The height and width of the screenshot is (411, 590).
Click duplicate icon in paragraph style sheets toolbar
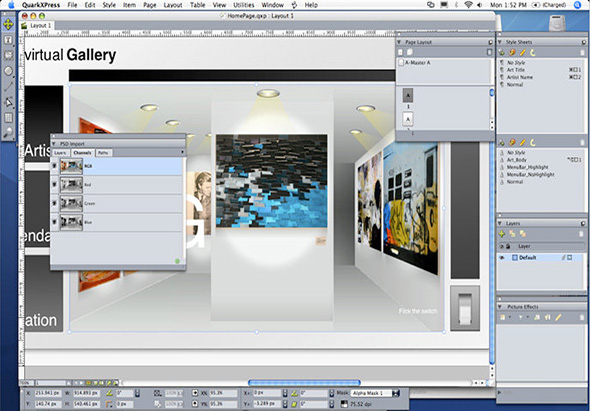[x=512, y=53]
